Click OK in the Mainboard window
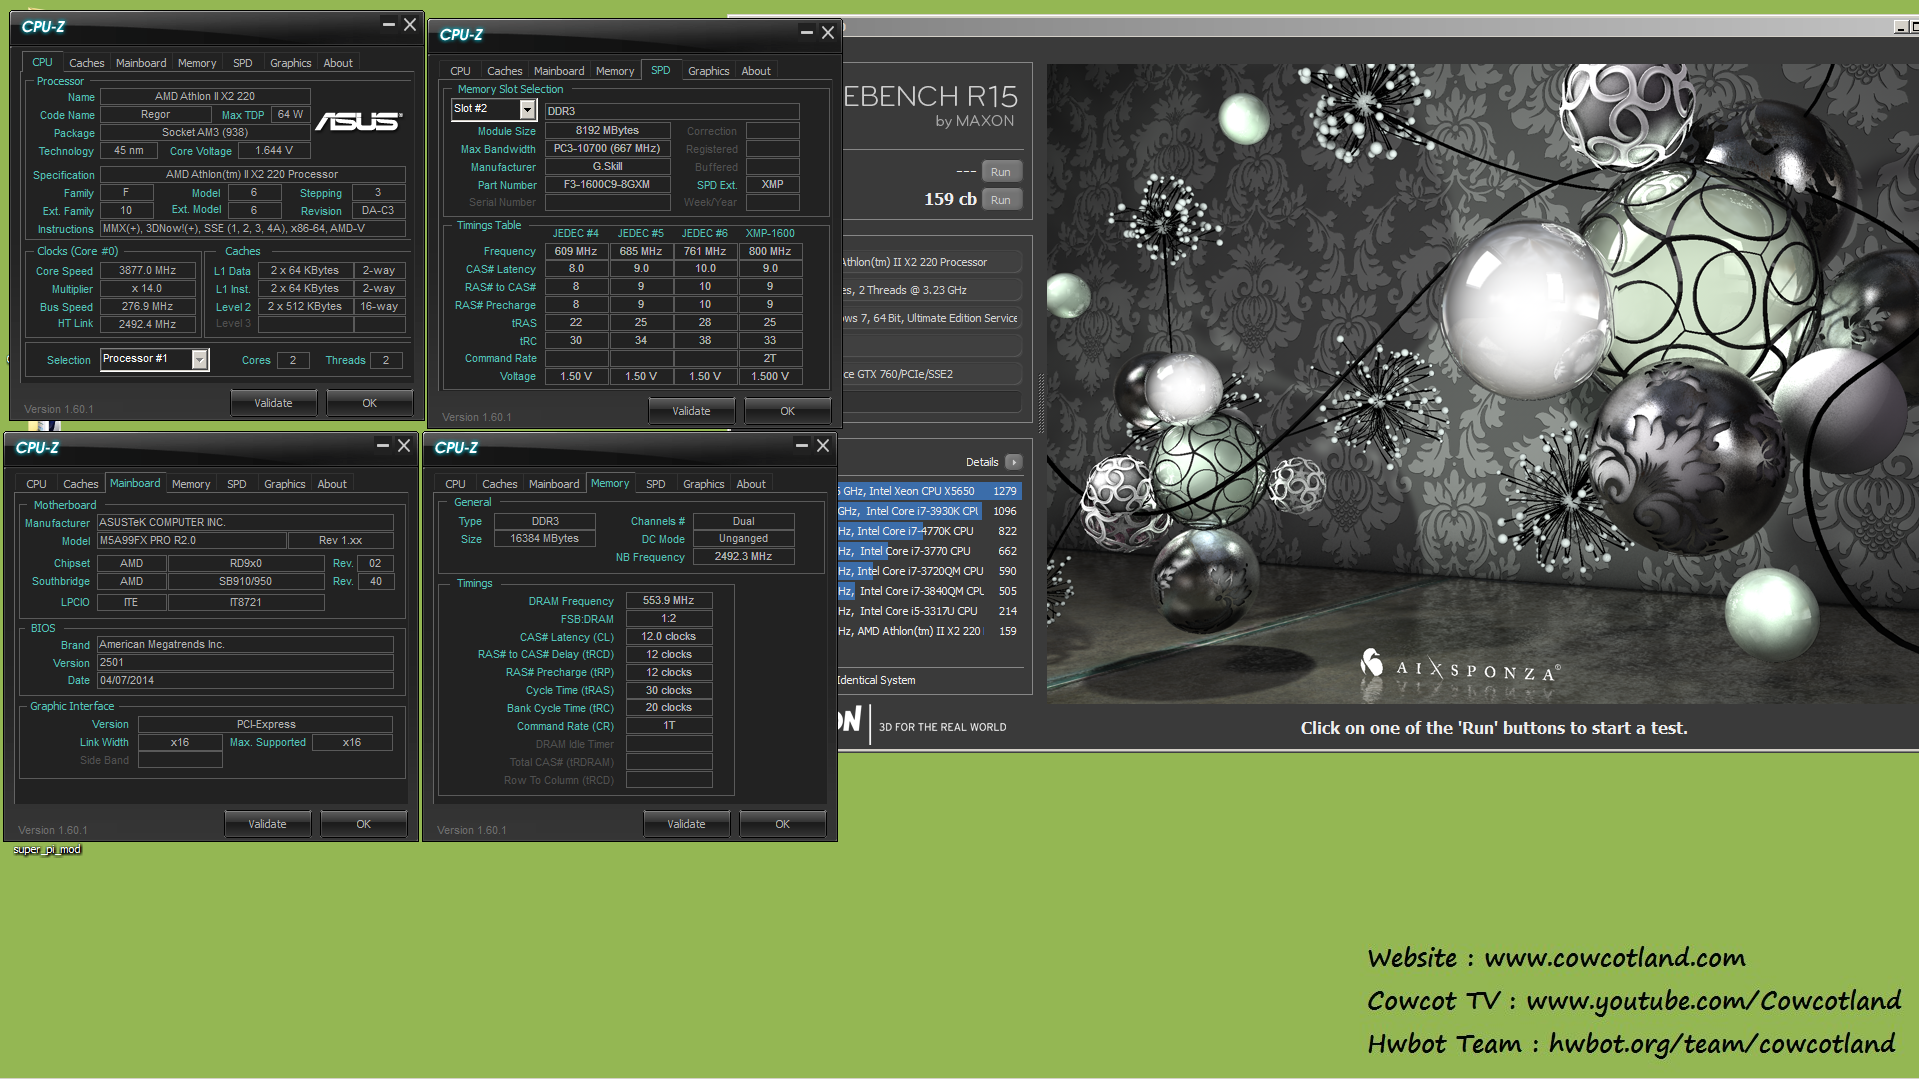The width and height of the screenshot is (1919, 1079). point(364,824)
